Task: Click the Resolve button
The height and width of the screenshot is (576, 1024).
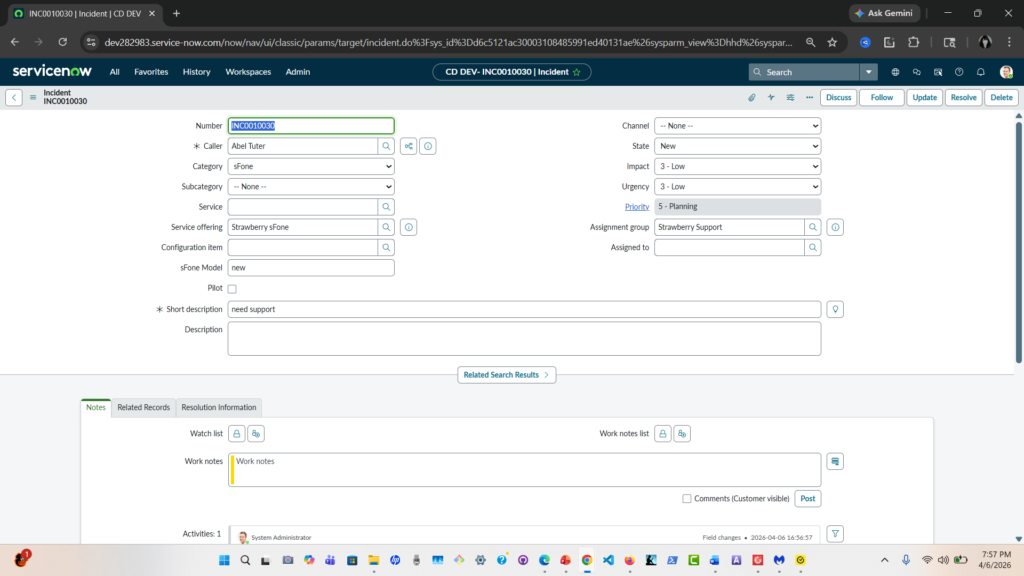Action: click(963, 98)
